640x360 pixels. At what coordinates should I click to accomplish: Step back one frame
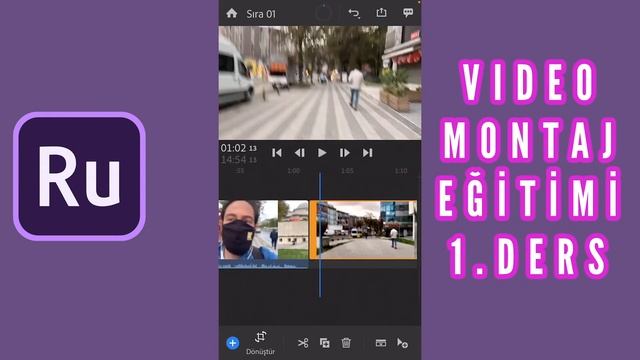(x=300, y=153)
